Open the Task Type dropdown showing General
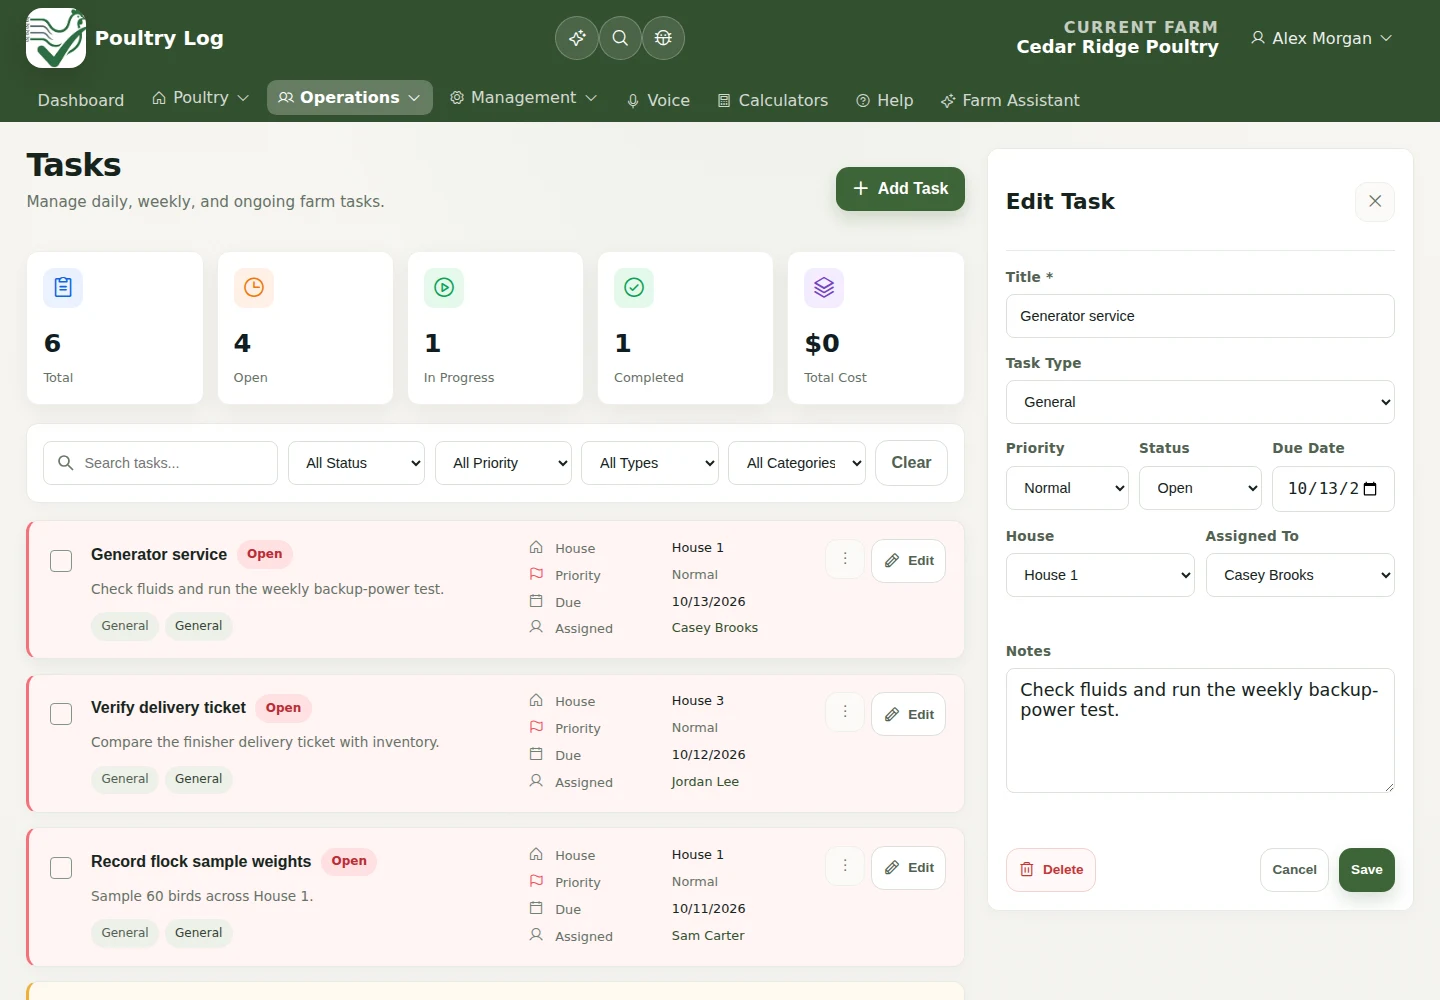The image size is (1440, 1000). tap(1200, 402)
